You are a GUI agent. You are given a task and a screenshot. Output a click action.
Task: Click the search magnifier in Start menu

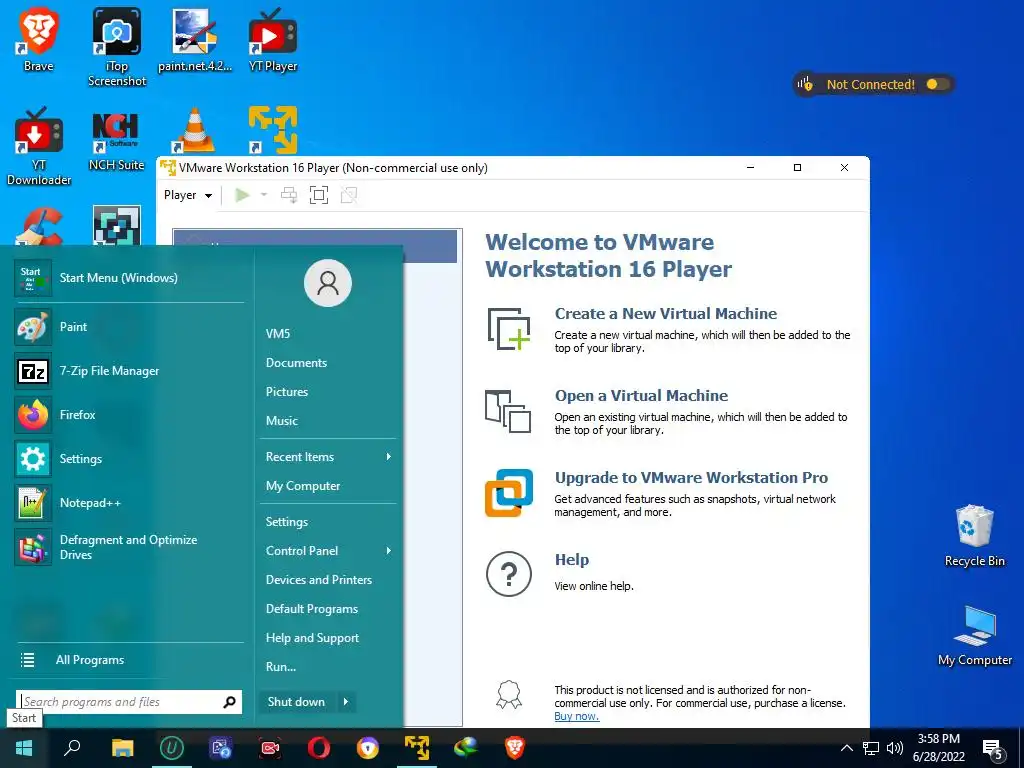pos(229,702)
